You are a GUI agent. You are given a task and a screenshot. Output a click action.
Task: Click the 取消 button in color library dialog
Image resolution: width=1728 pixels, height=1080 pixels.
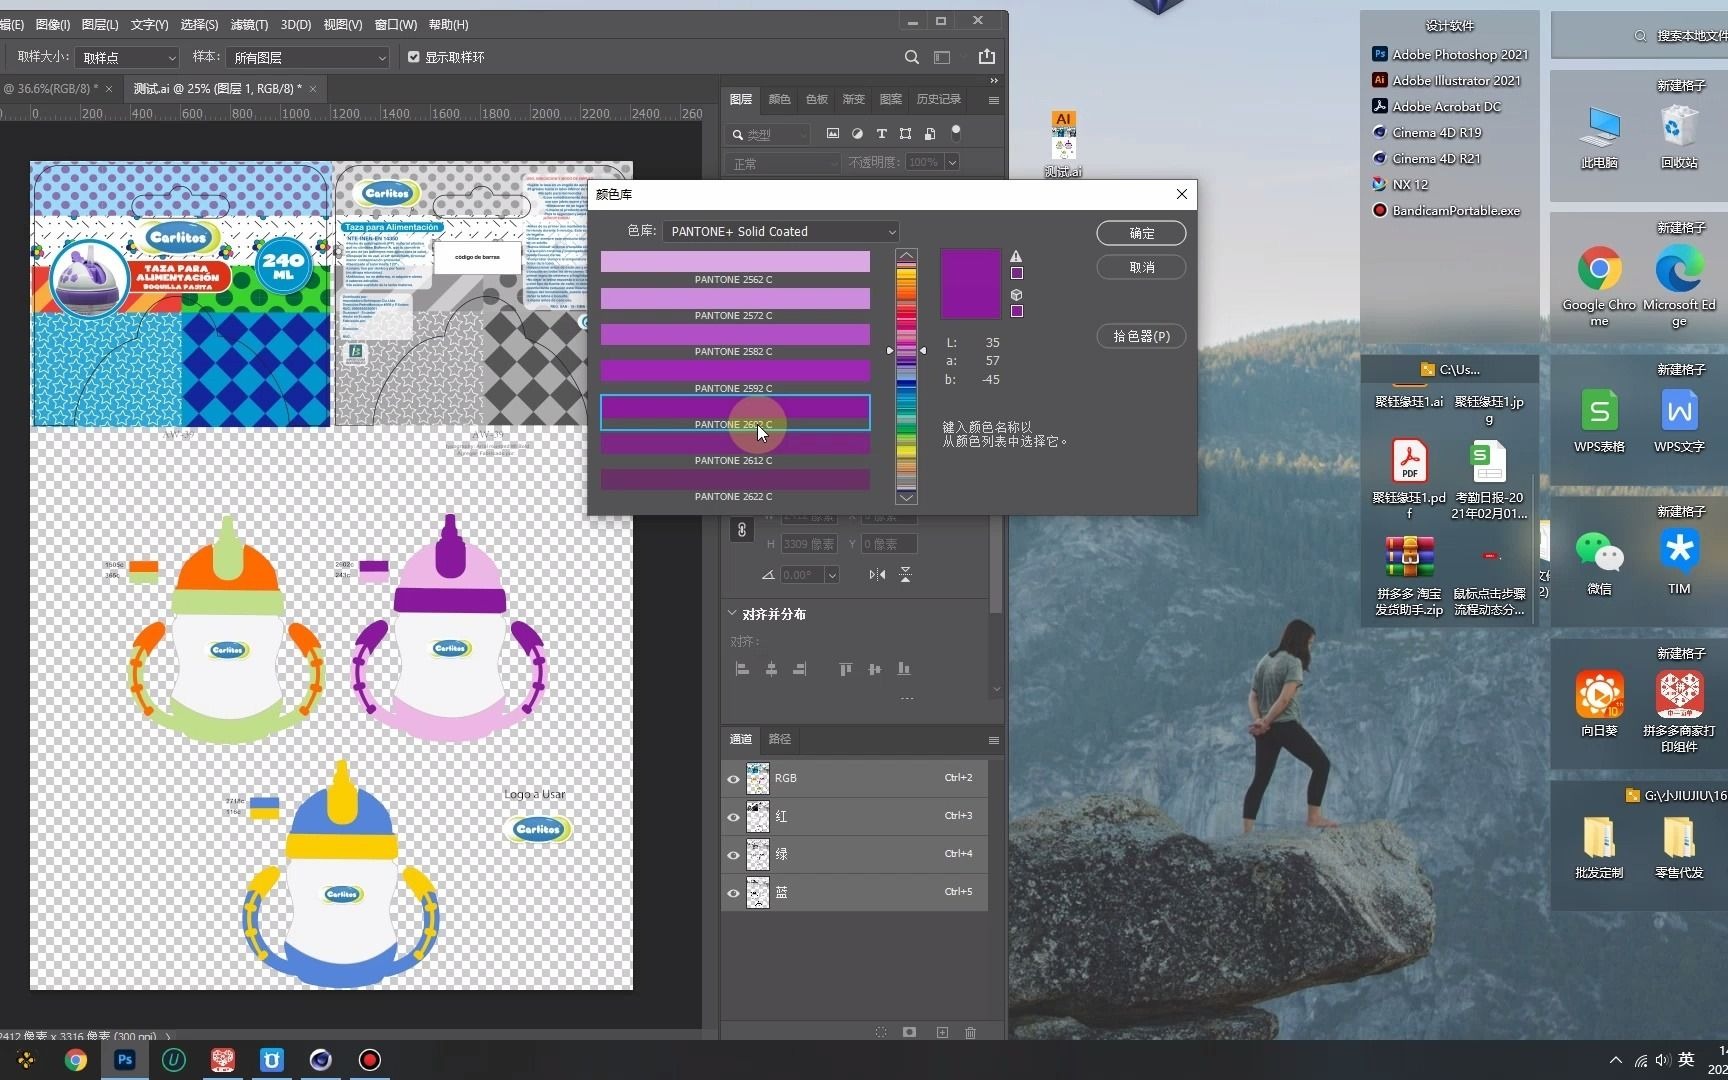click(1141, 267)
